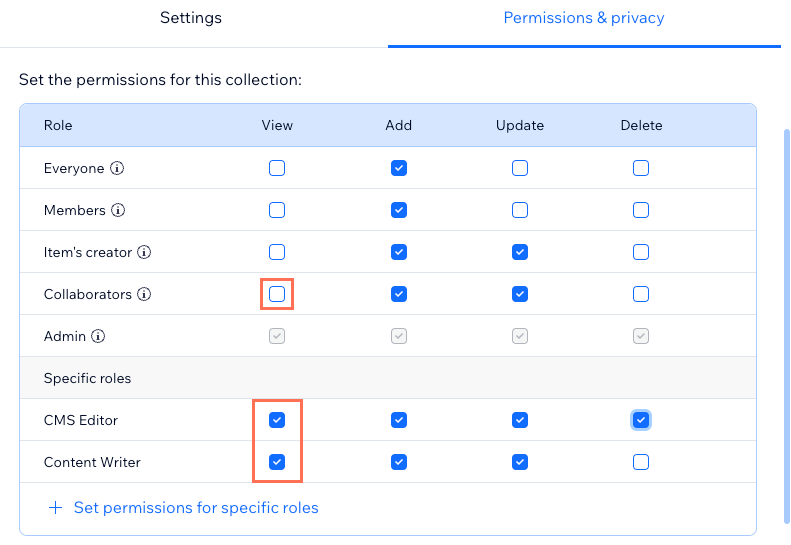Check Delete for Collaborators
This screenshot has height=545, width=791.
pyautogui.click(x=641, y=294)
